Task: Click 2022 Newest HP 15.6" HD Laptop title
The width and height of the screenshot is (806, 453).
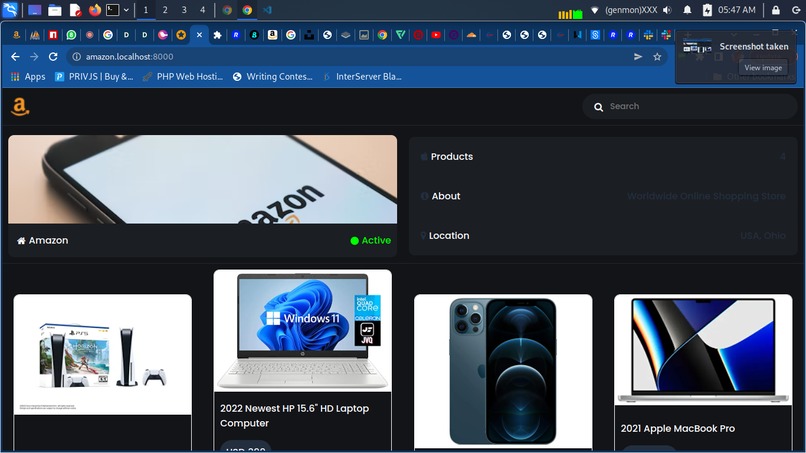Action: pyautogui.click(x=295, y=415)
